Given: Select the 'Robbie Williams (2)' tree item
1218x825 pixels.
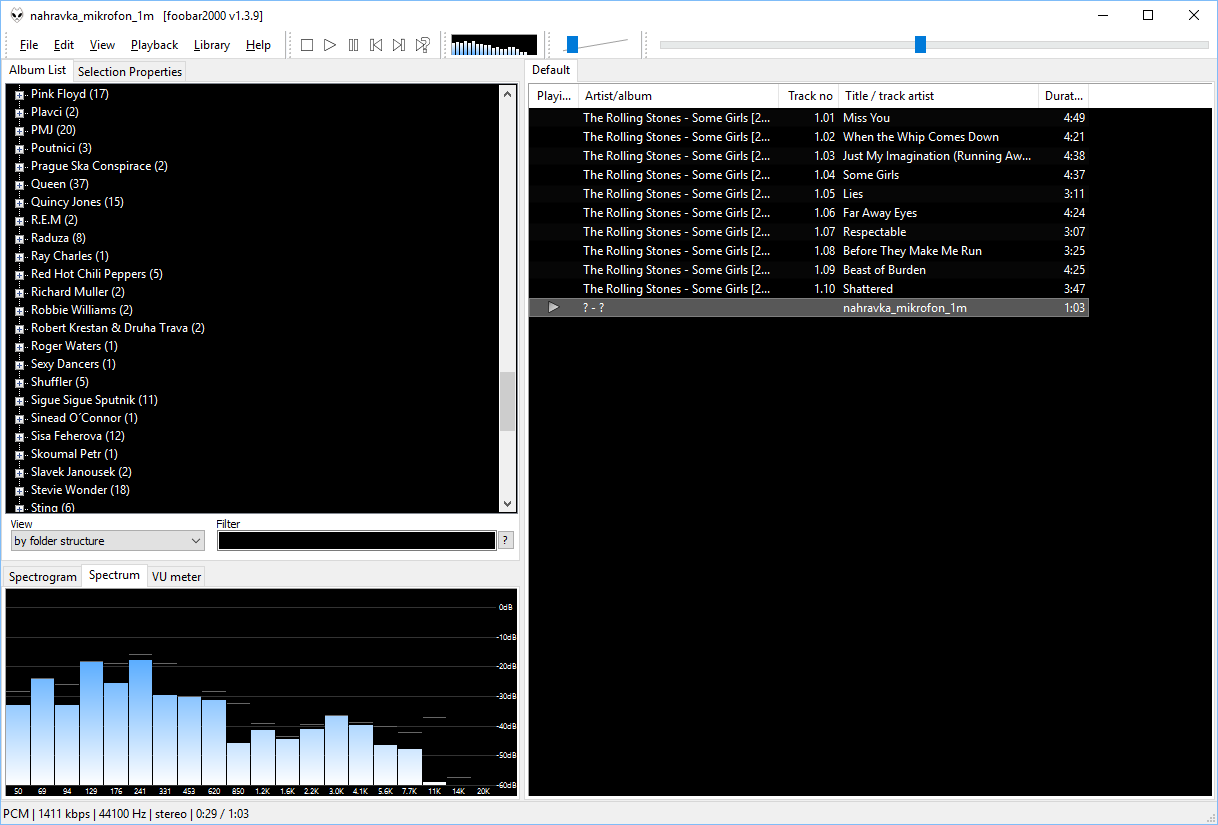Looking at the screenshot, I should click(x=82, y=310).
